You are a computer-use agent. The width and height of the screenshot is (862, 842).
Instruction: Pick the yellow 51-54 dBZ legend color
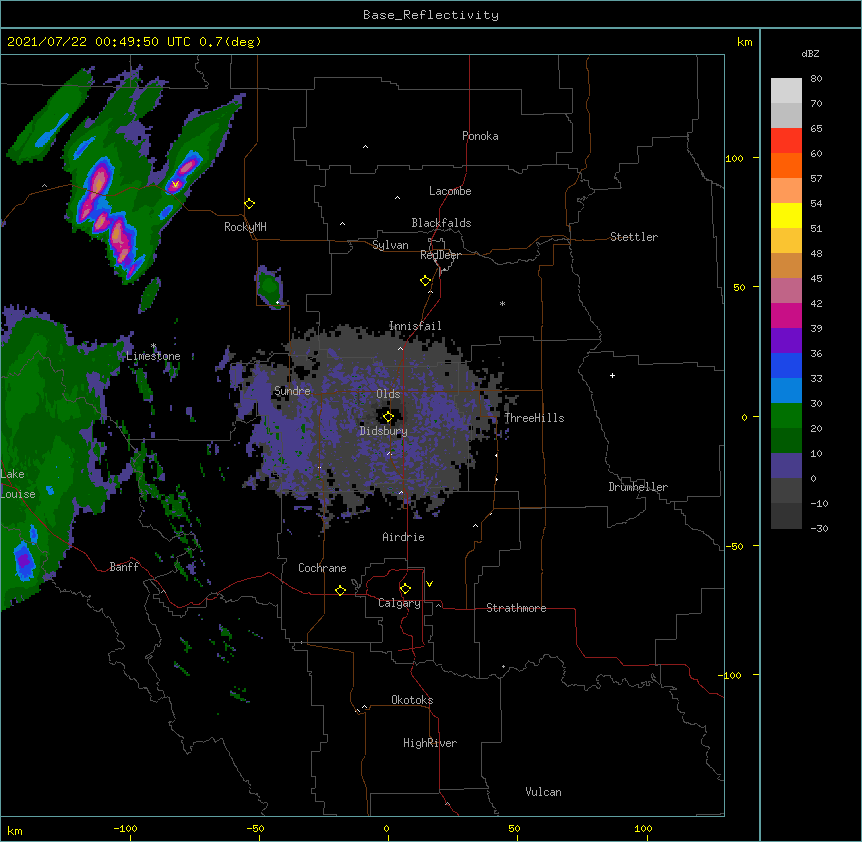[786, 216]
